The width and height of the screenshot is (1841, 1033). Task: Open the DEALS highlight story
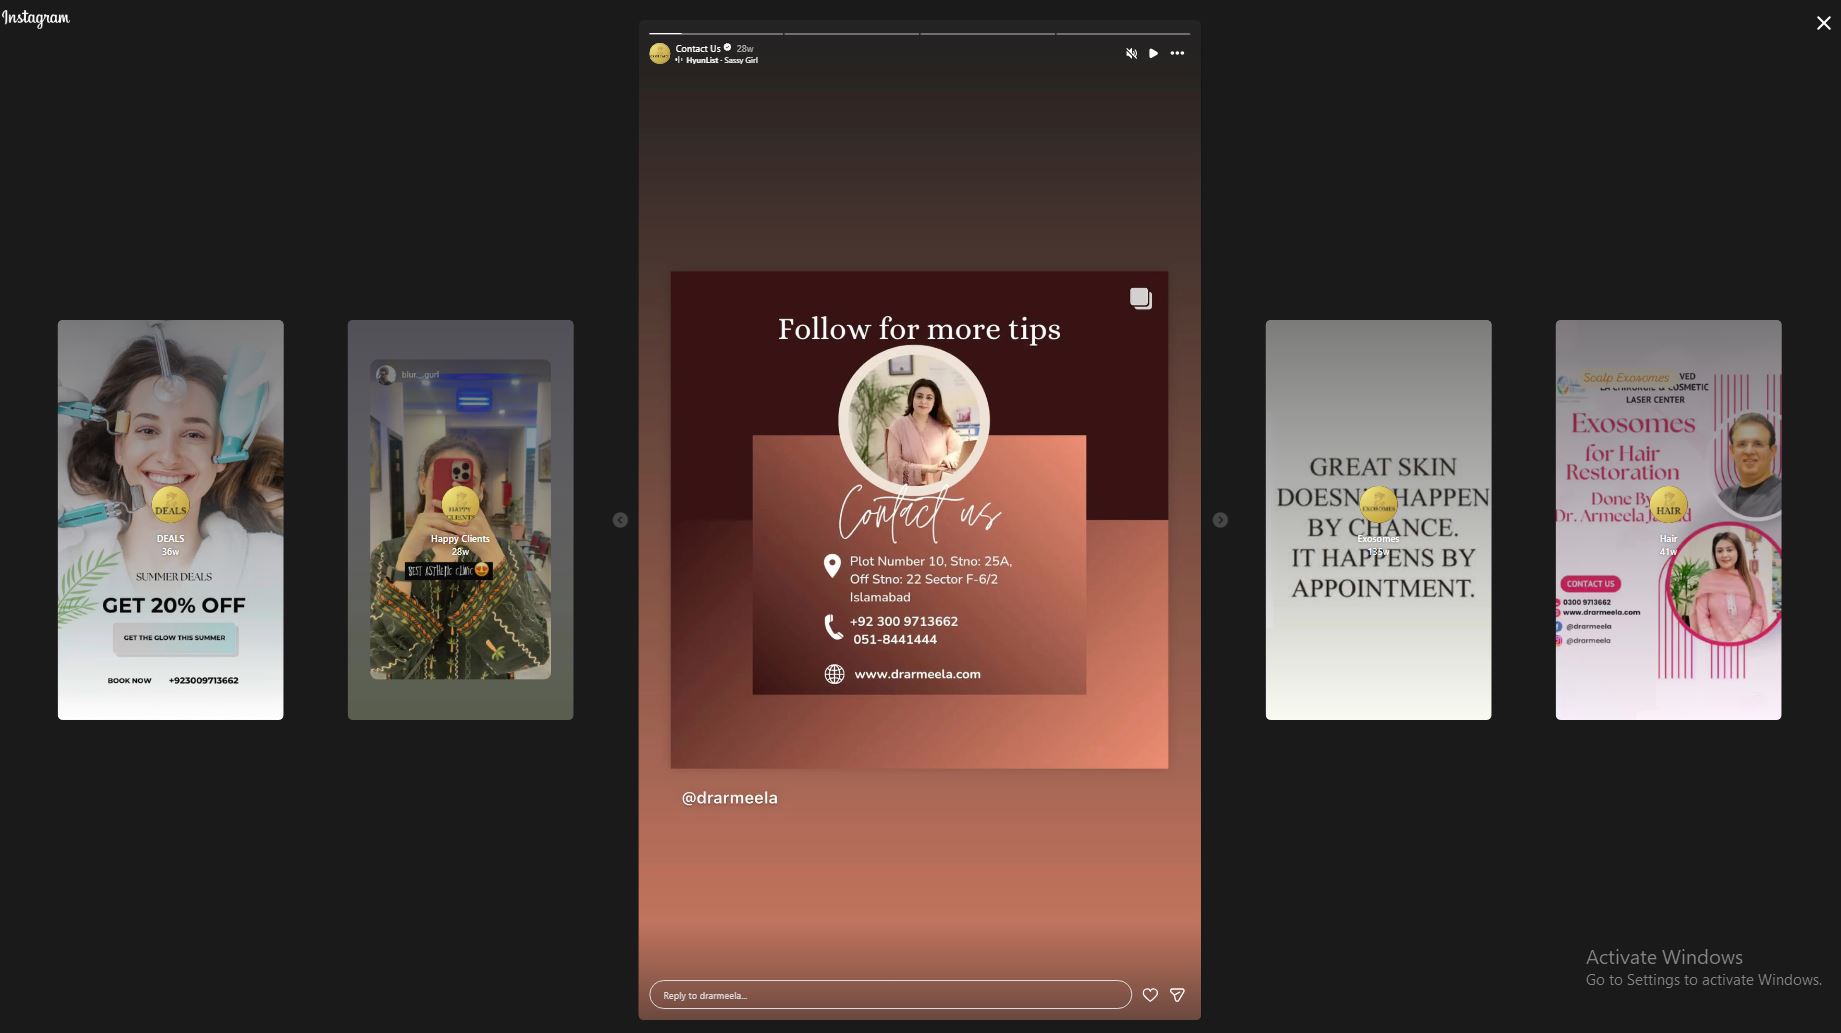[170, 520]
